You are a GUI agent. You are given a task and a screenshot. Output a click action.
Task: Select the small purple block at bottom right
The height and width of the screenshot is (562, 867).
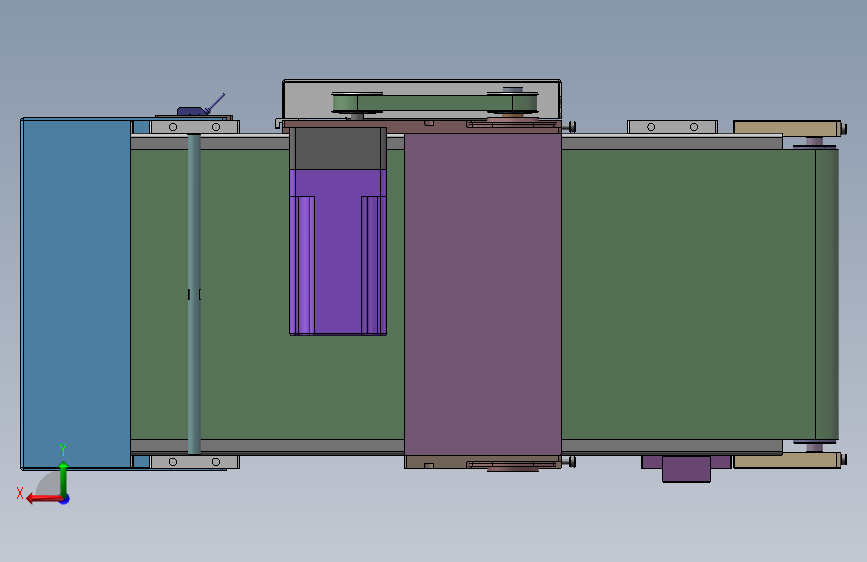[x=686, y=469]
